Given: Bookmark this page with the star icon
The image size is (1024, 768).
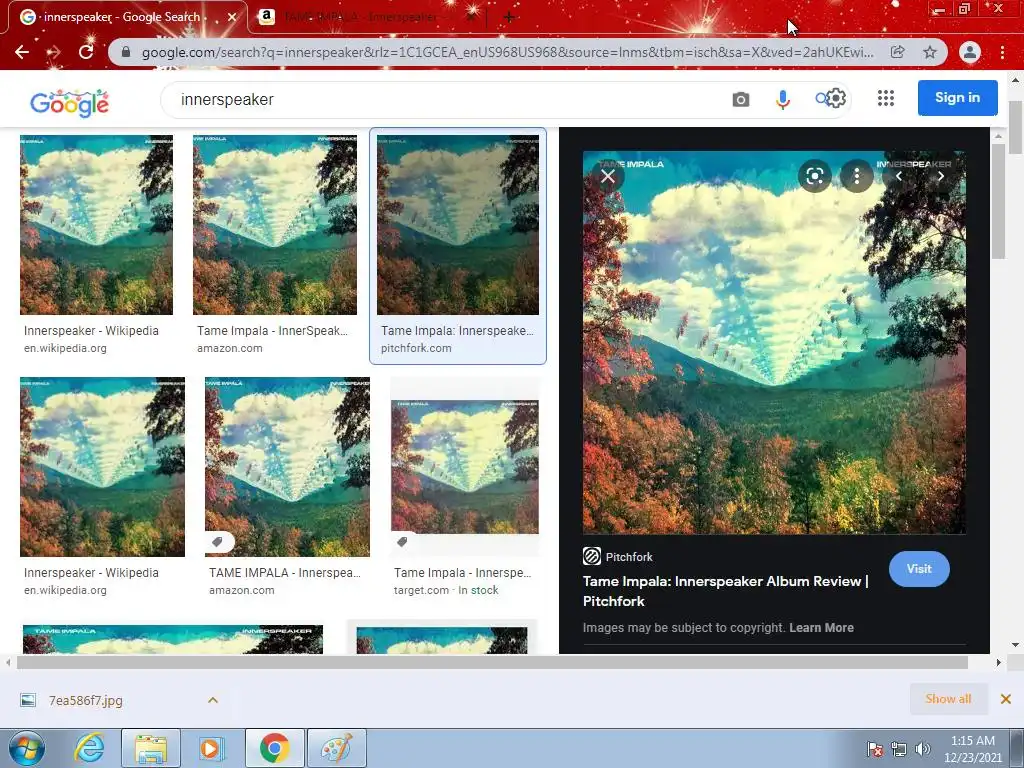Looking at the screenshot, I should pos(930,52).
